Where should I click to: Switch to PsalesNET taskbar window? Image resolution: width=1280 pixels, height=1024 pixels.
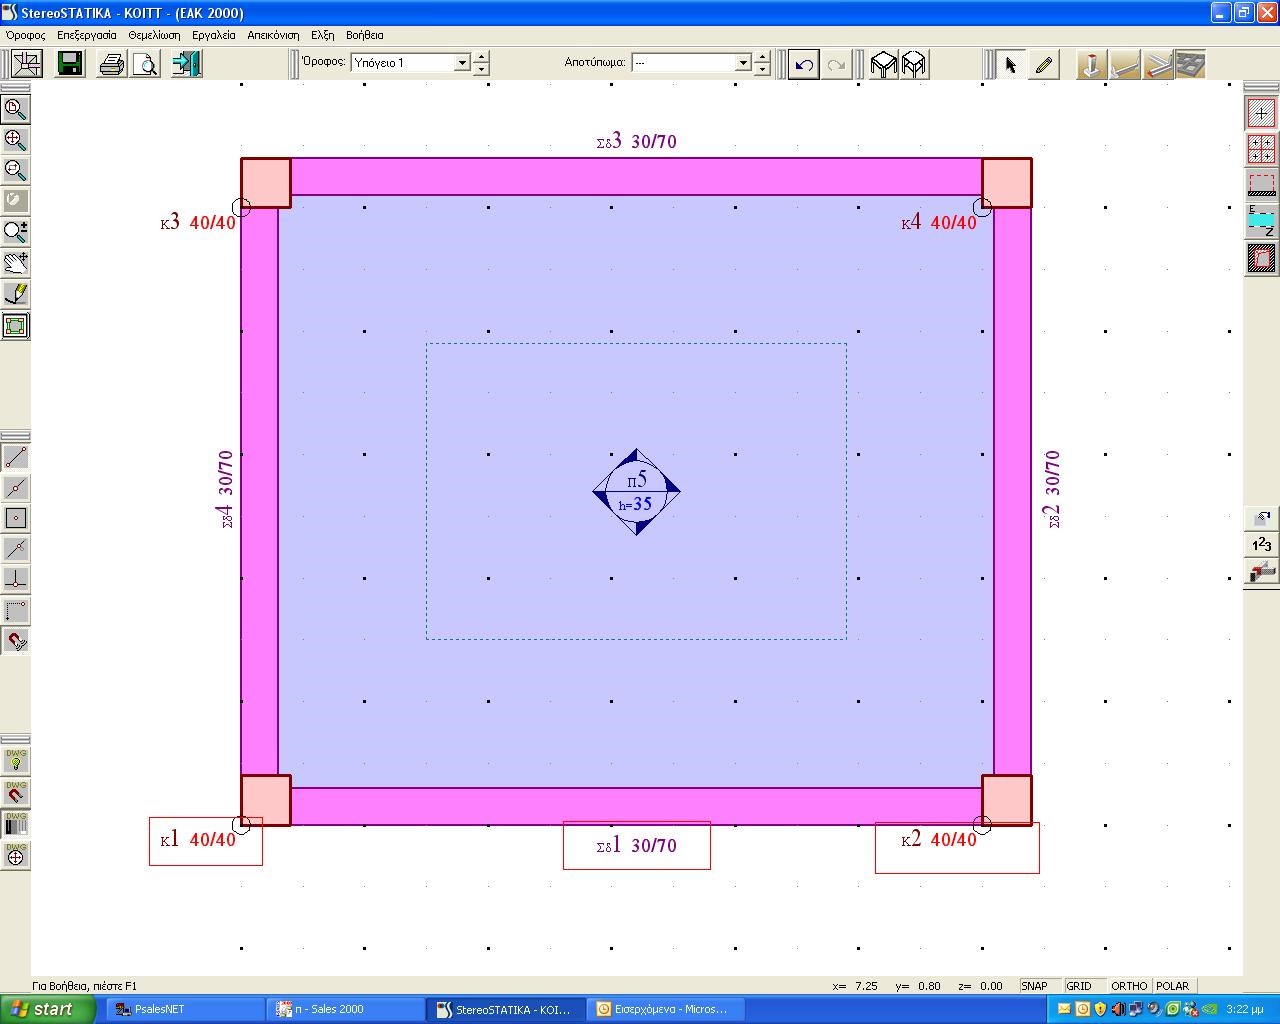(x=185, y=1009)
